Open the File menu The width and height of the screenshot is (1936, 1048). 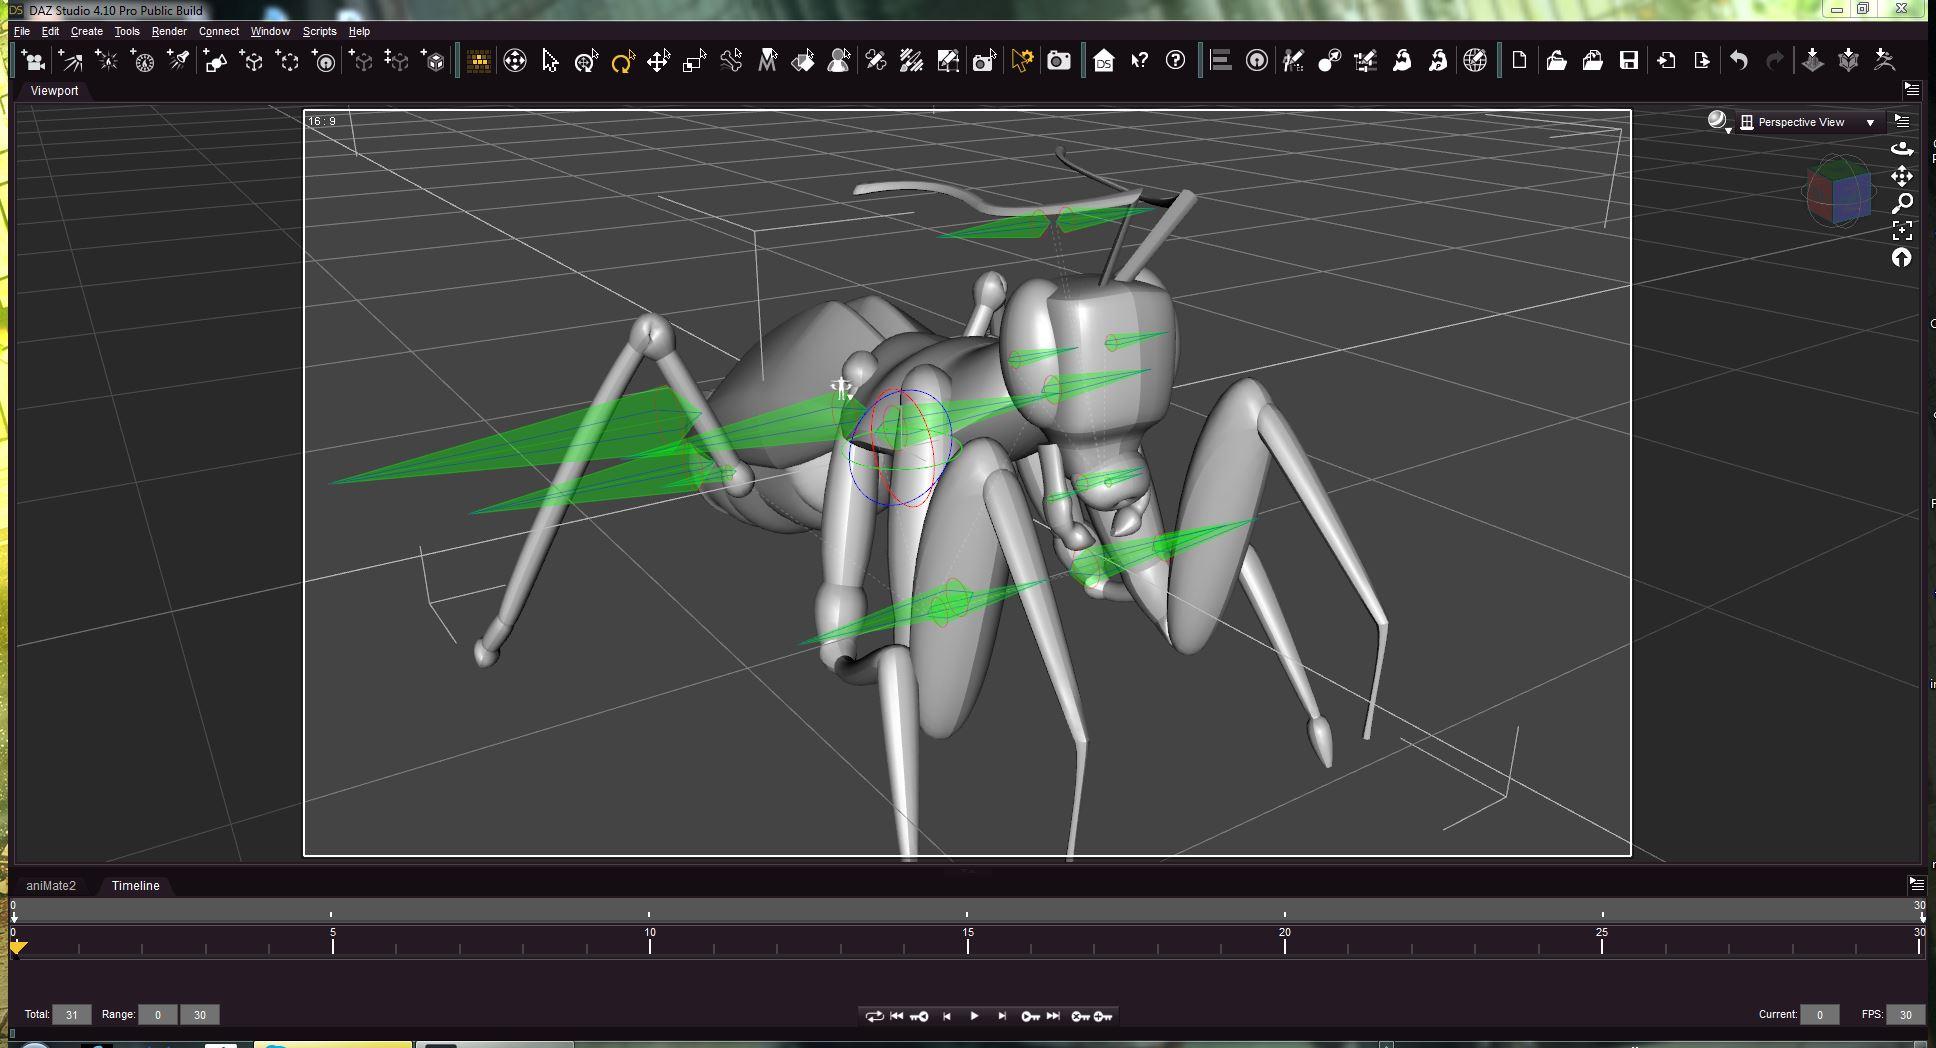coord(22,31)
